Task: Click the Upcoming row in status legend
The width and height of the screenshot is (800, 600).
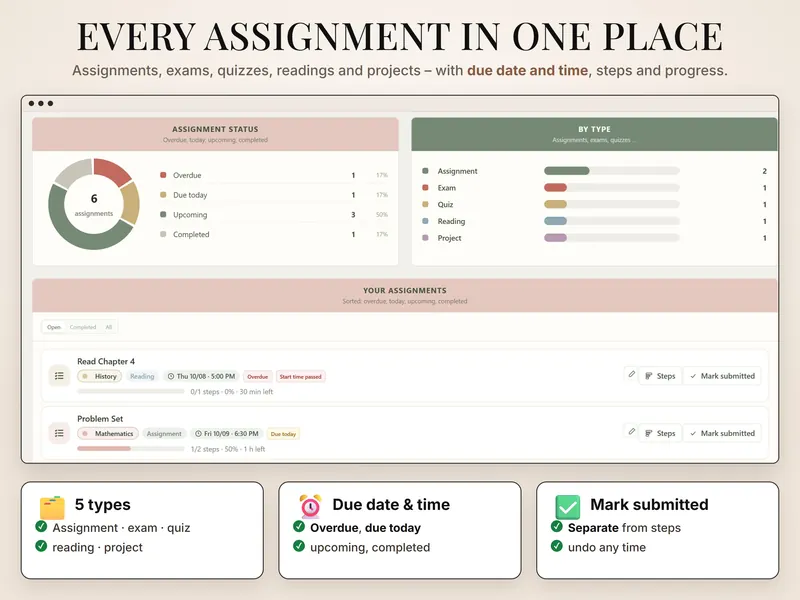Action: point(274,215)
